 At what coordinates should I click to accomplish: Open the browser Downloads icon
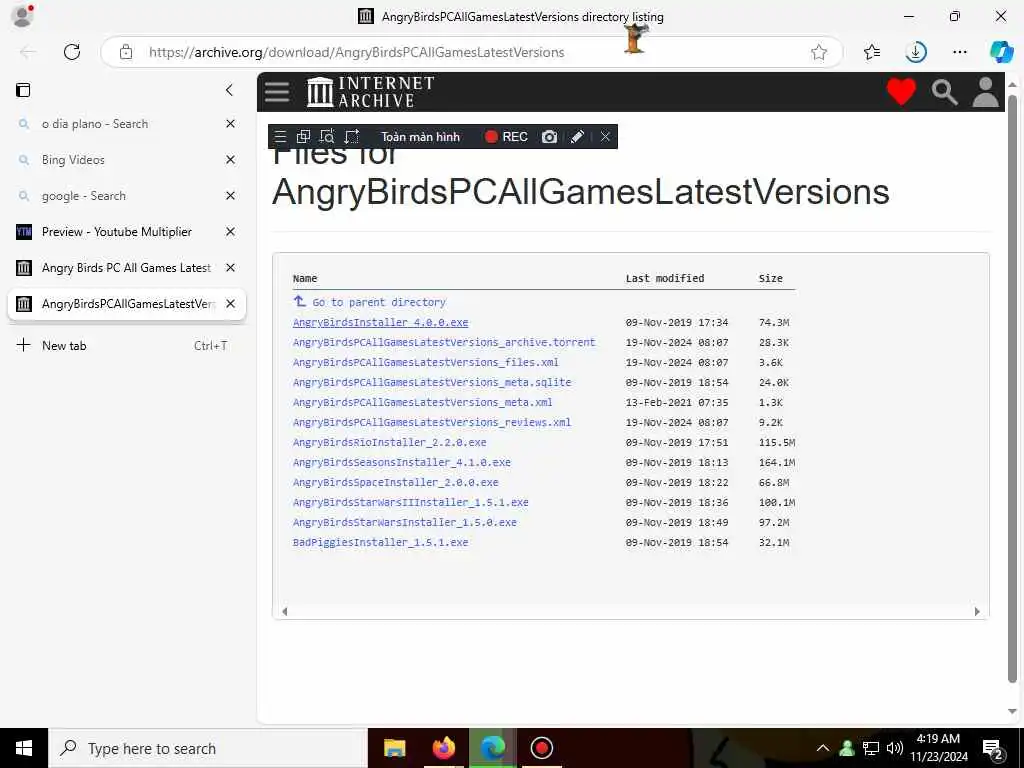click(x=916, y=52)
